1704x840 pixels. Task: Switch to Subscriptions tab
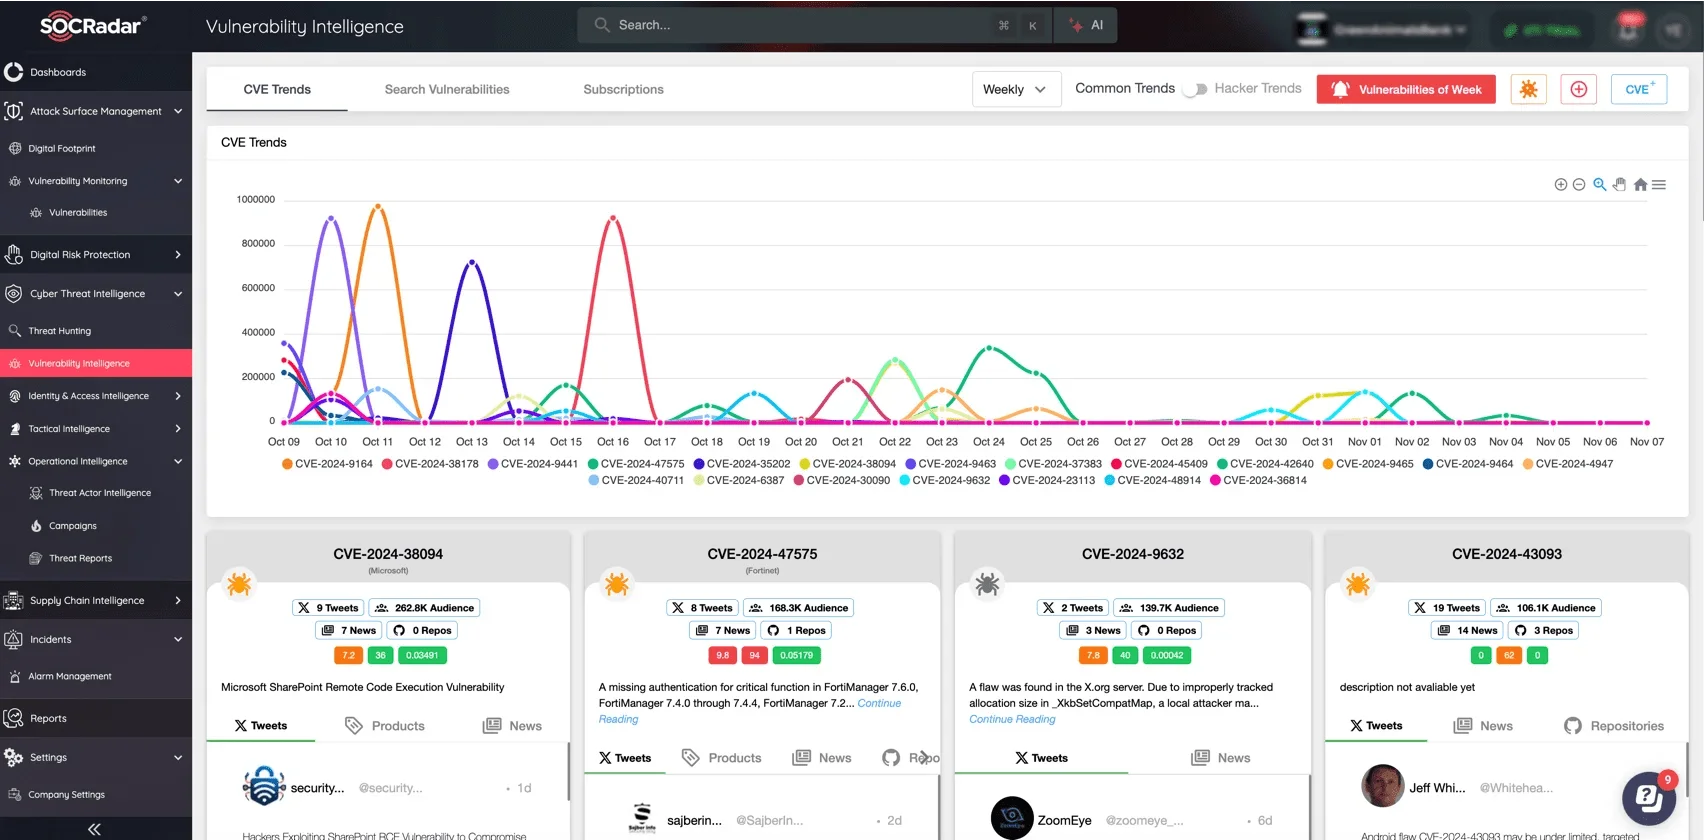623,89
